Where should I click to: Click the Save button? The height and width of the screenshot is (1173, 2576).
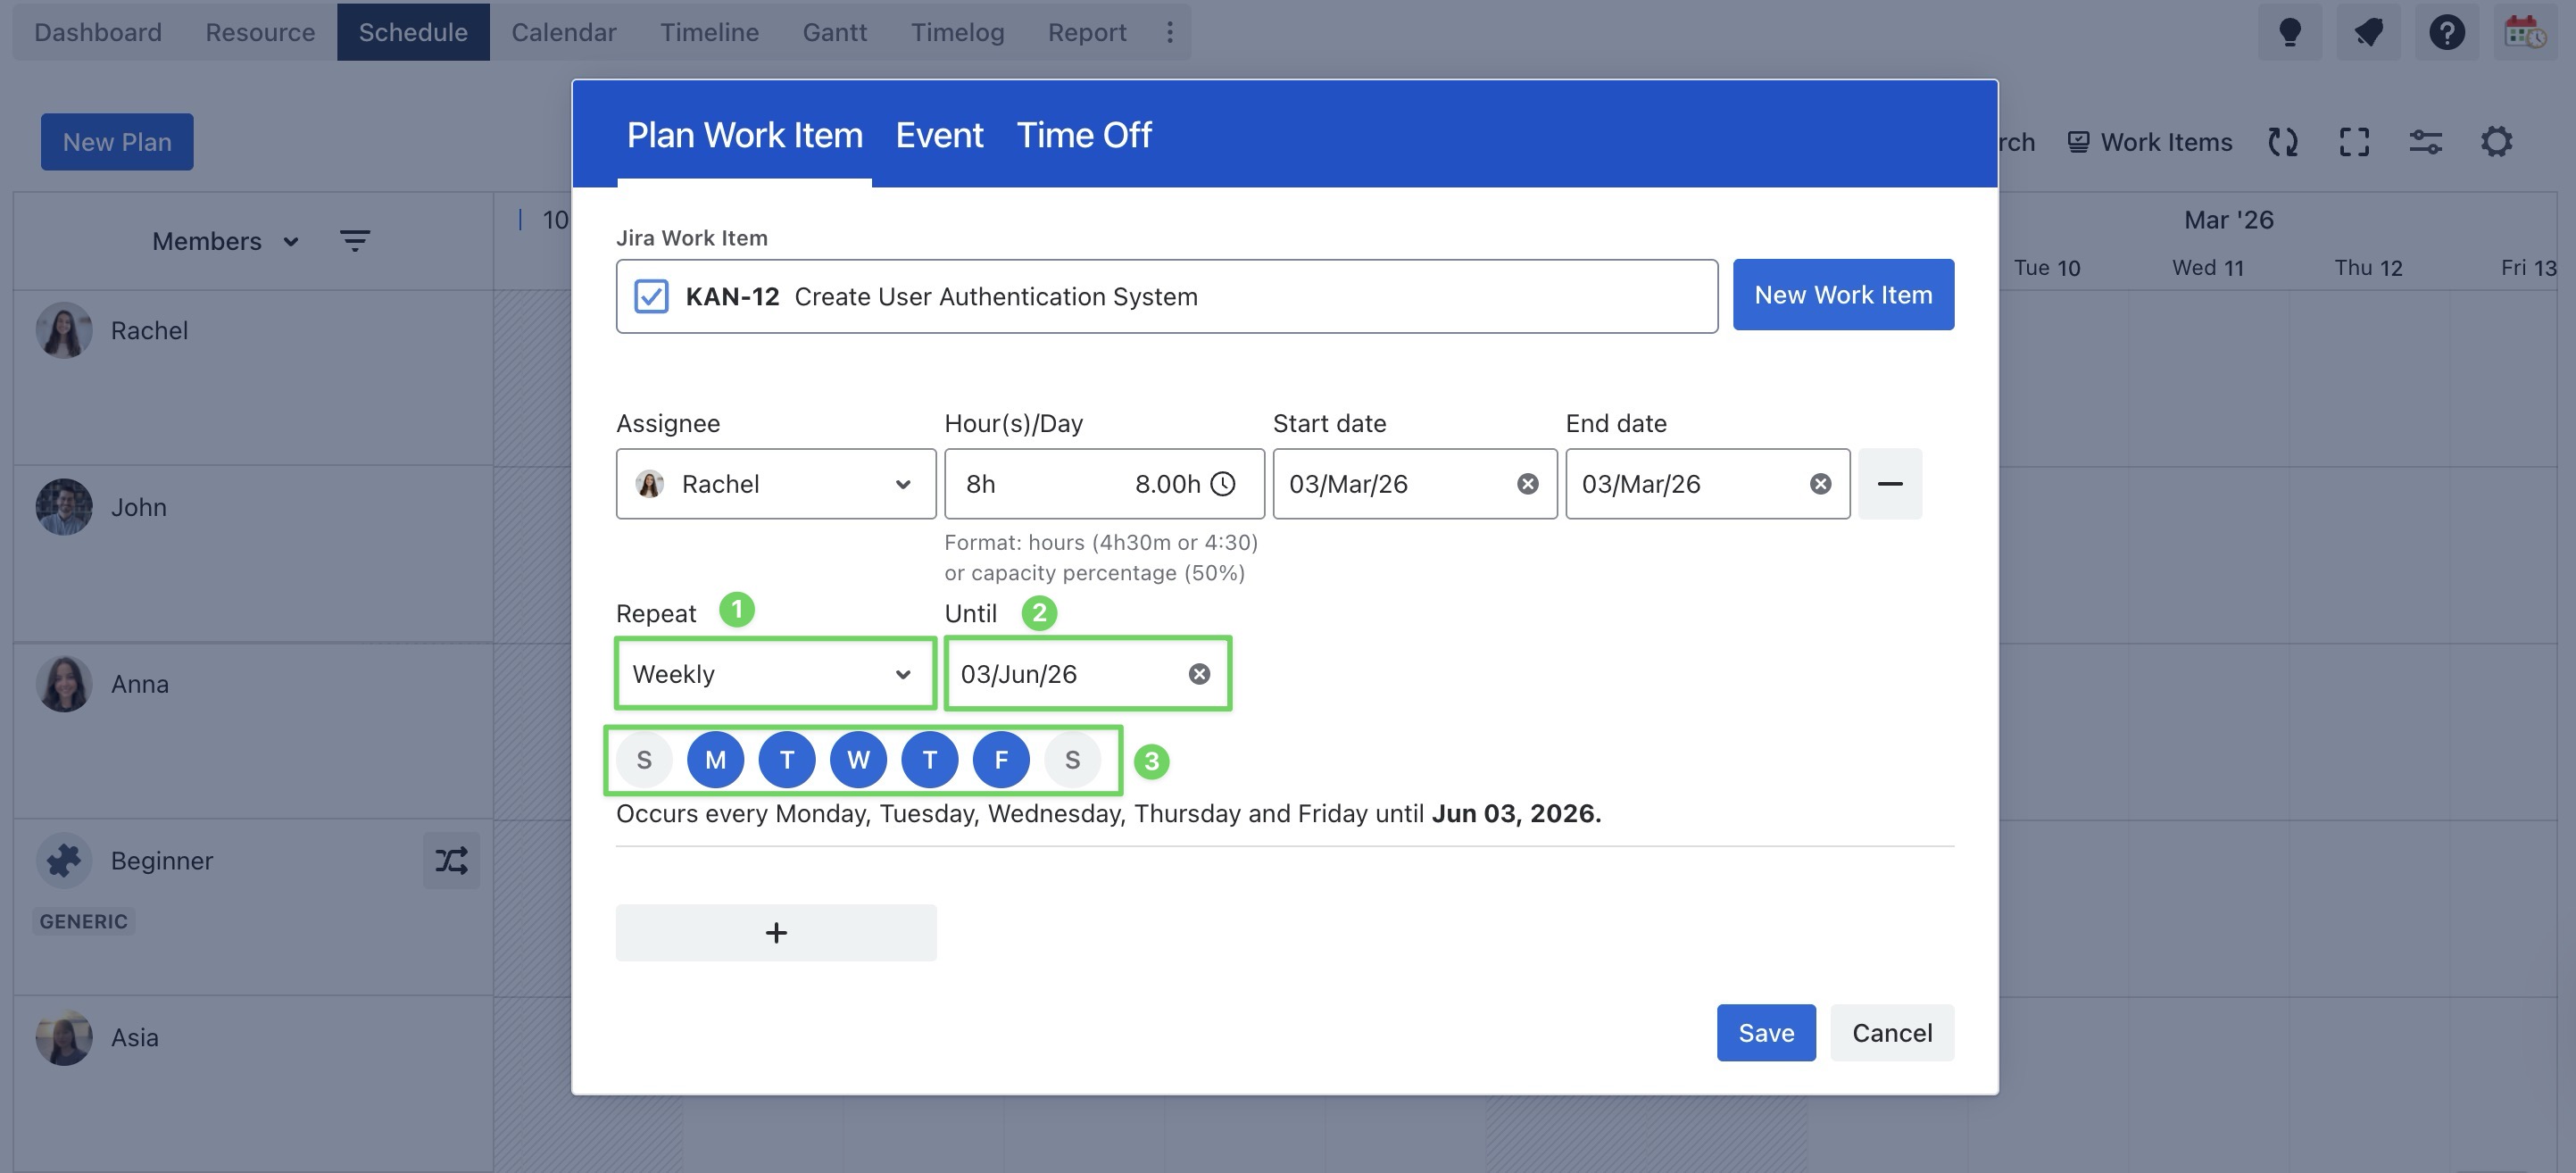point(1765,1032)
